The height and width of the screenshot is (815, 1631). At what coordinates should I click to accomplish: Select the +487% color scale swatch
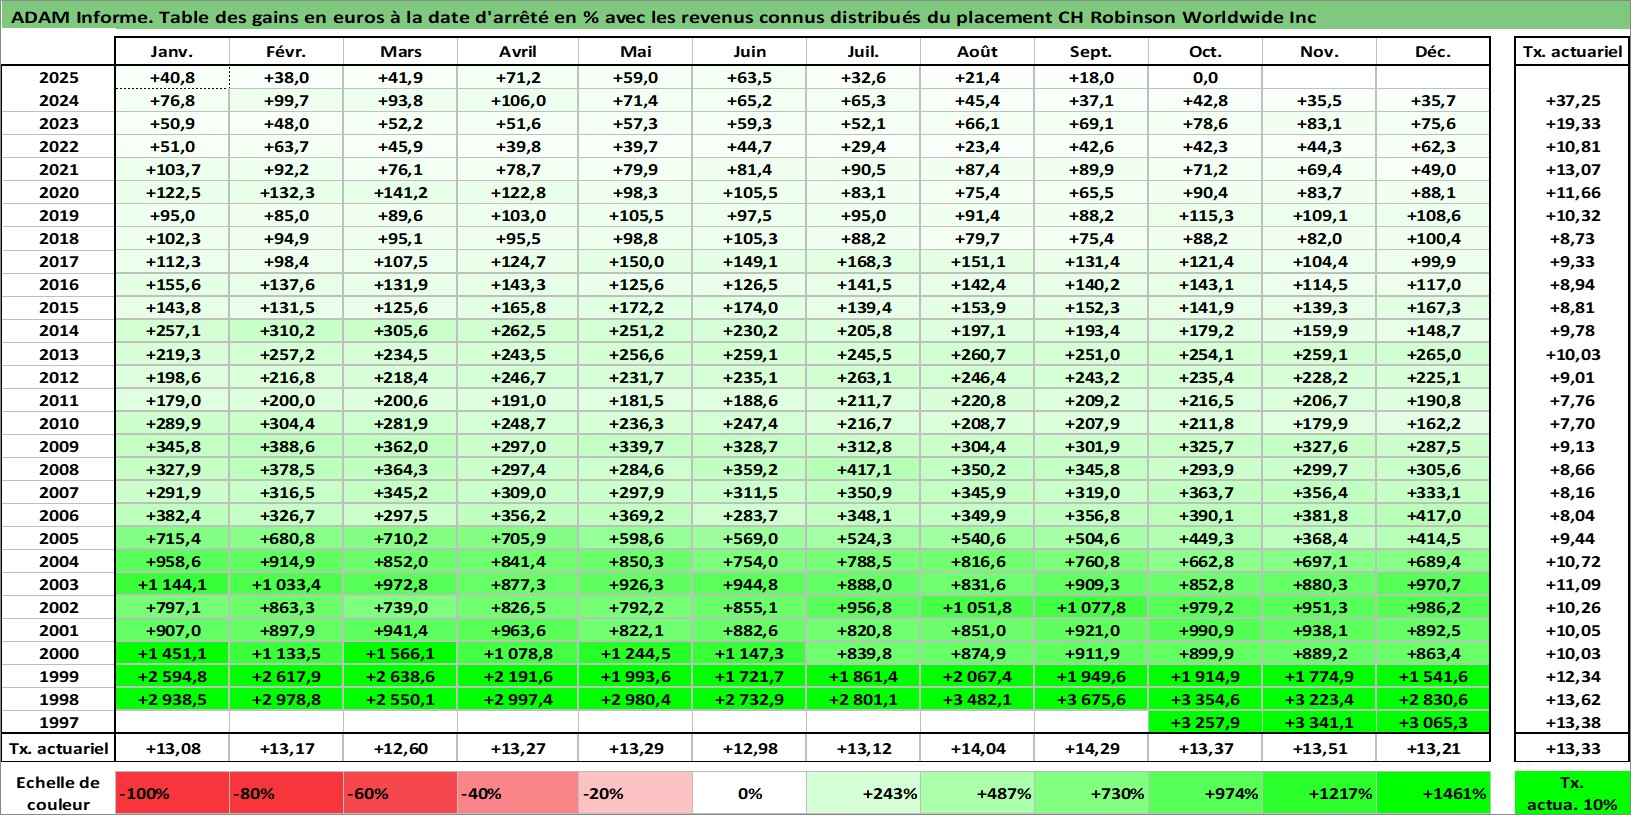point(977,793)
